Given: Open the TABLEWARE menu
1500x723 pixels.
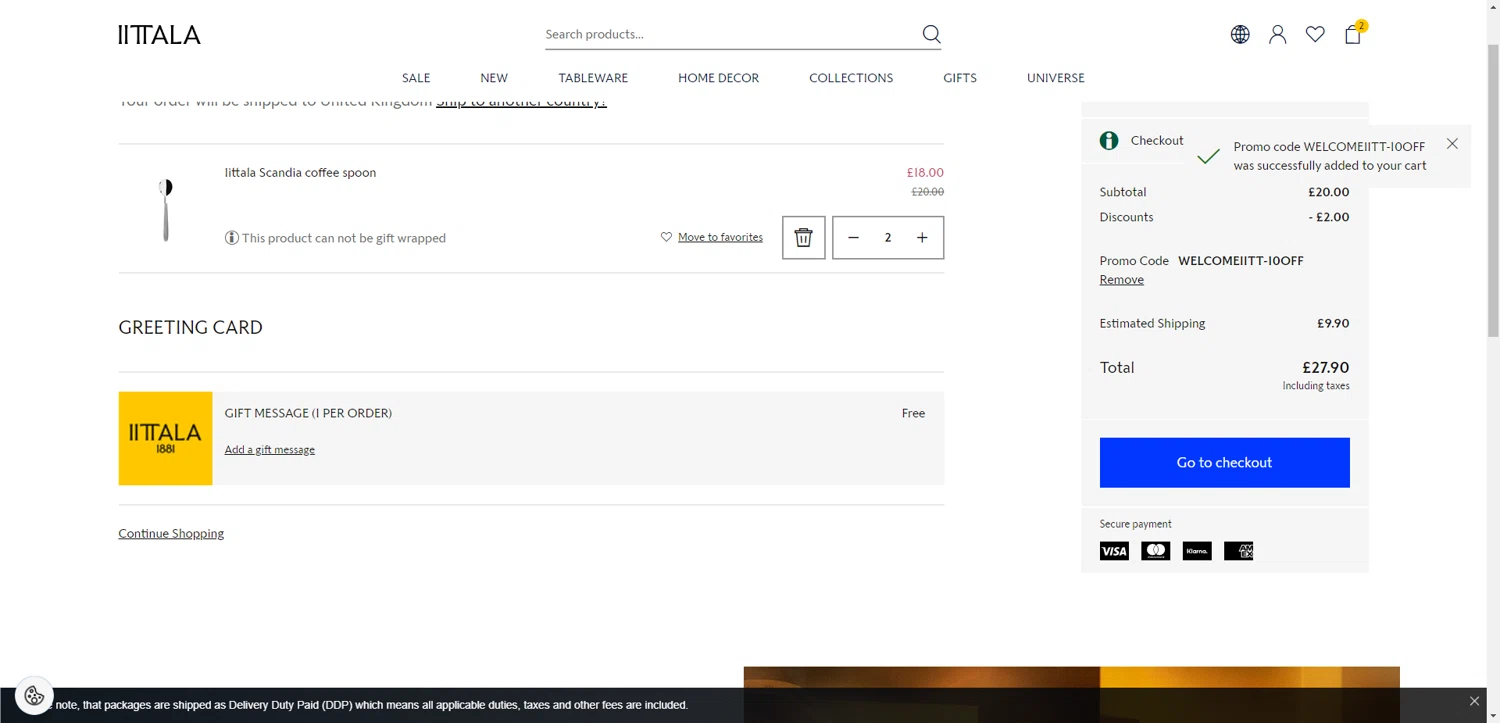Looking at the screenshot, I should point(593,78).
